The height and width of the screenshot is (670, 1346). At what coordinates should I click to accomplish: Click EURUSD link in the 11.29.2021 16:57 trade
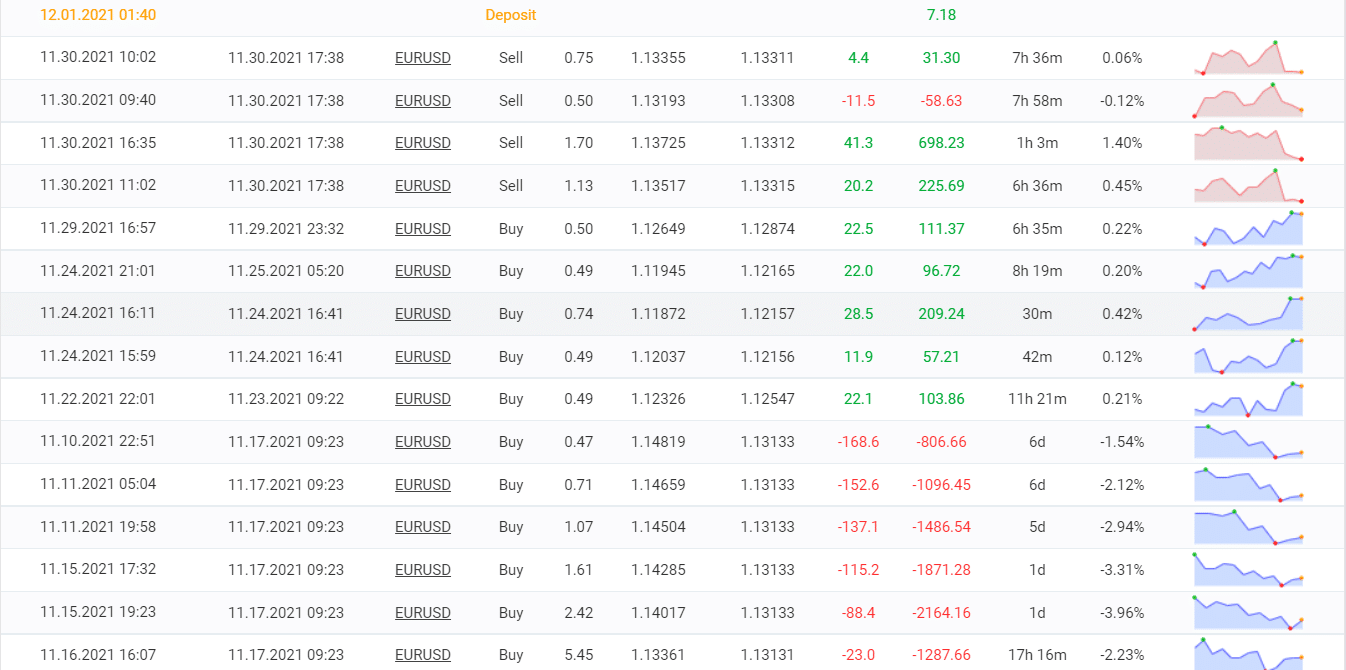(x=422, y=229)
